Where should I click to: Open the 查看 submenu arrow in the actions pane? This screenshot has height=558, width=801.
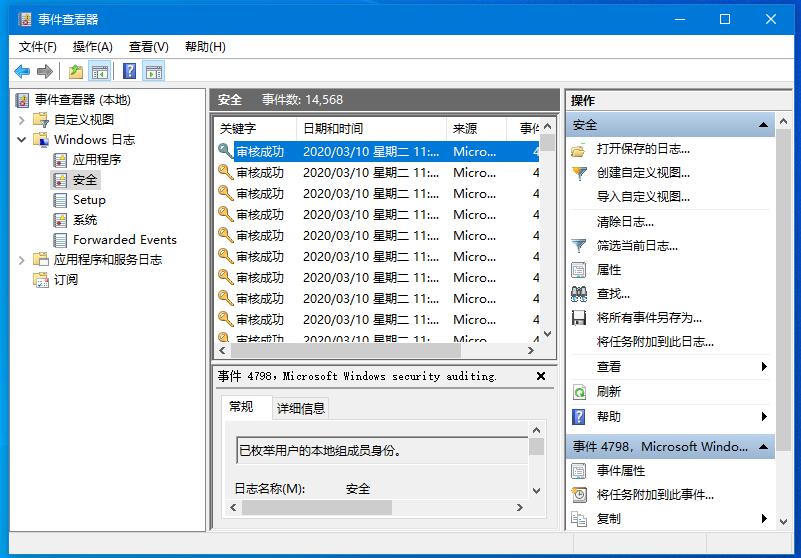[x=764, y=367]
